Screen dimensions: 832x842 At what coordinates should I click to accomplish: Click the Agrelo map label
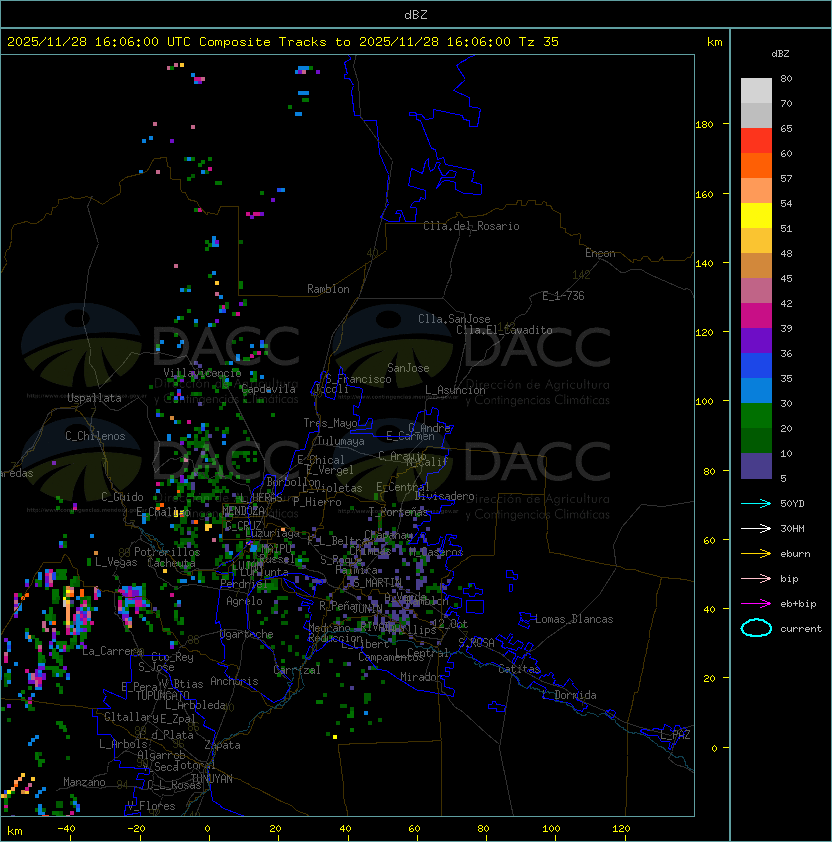pos(244,601)
